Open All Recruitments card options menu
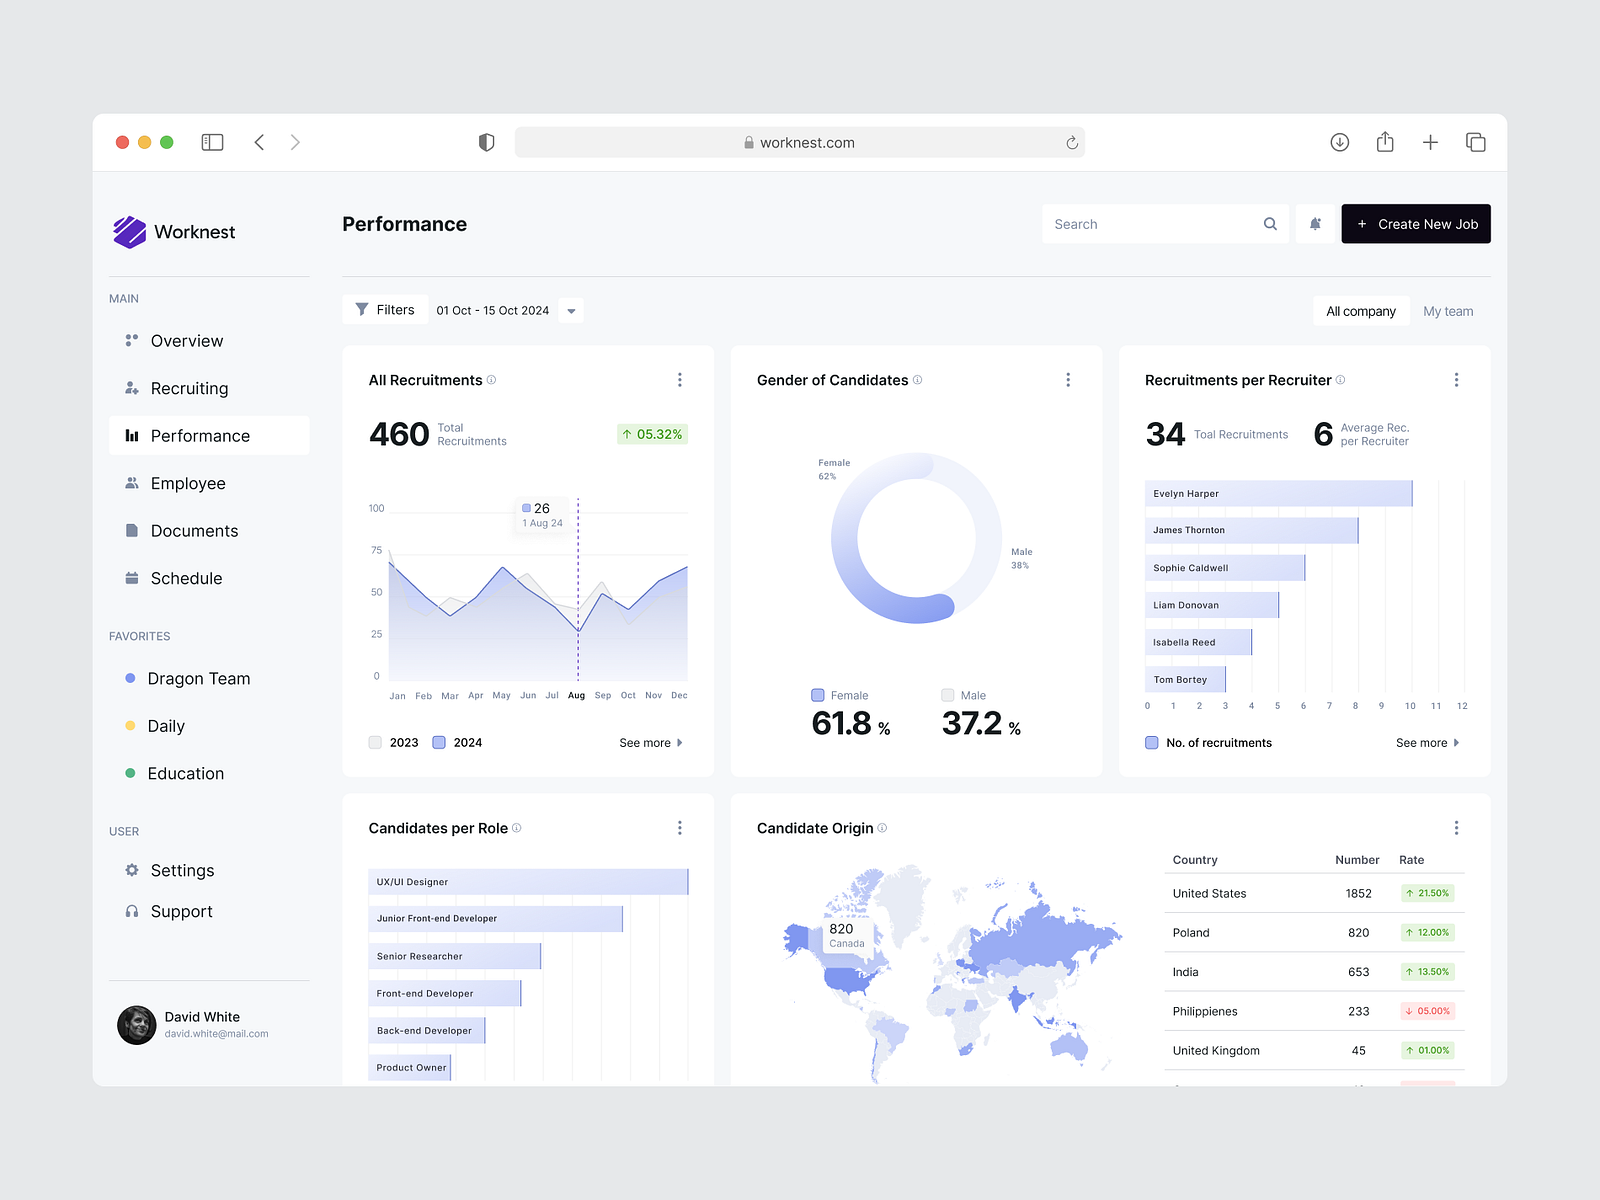This screenshot has height=1200, width=1600. pos(680,380)
